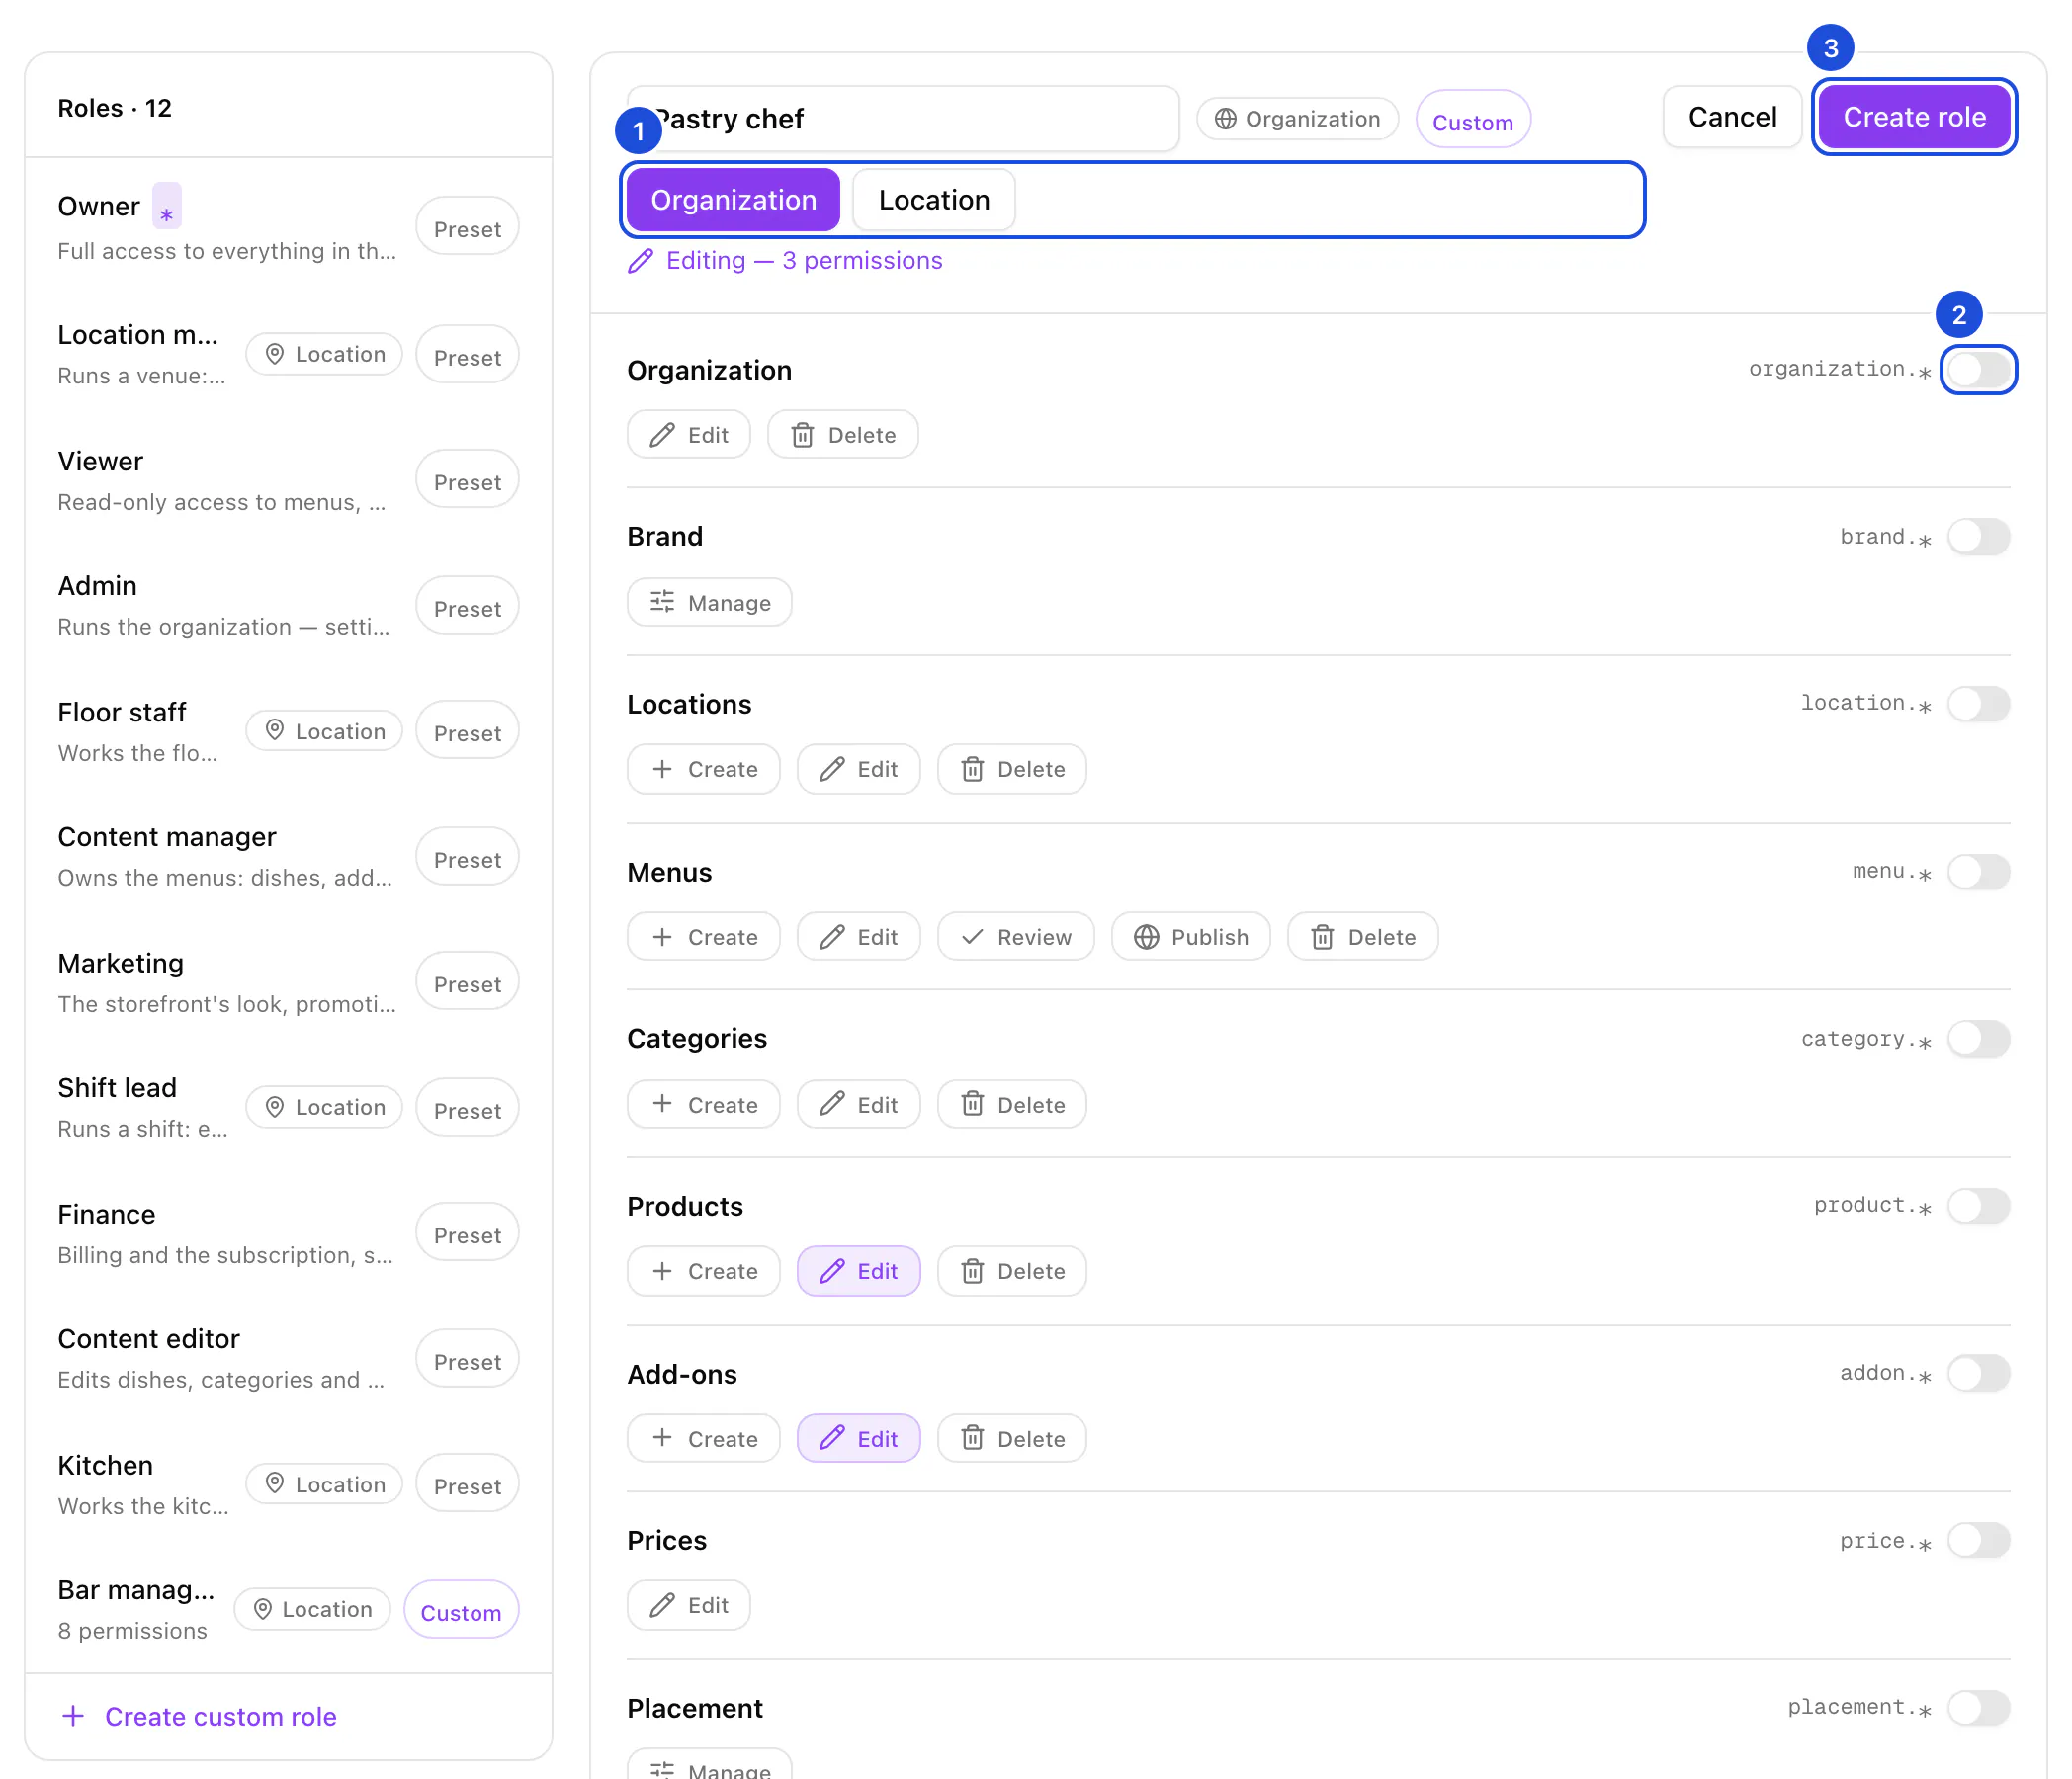Cancel the role editing

pyautogui.click(x=1732, y=117)
